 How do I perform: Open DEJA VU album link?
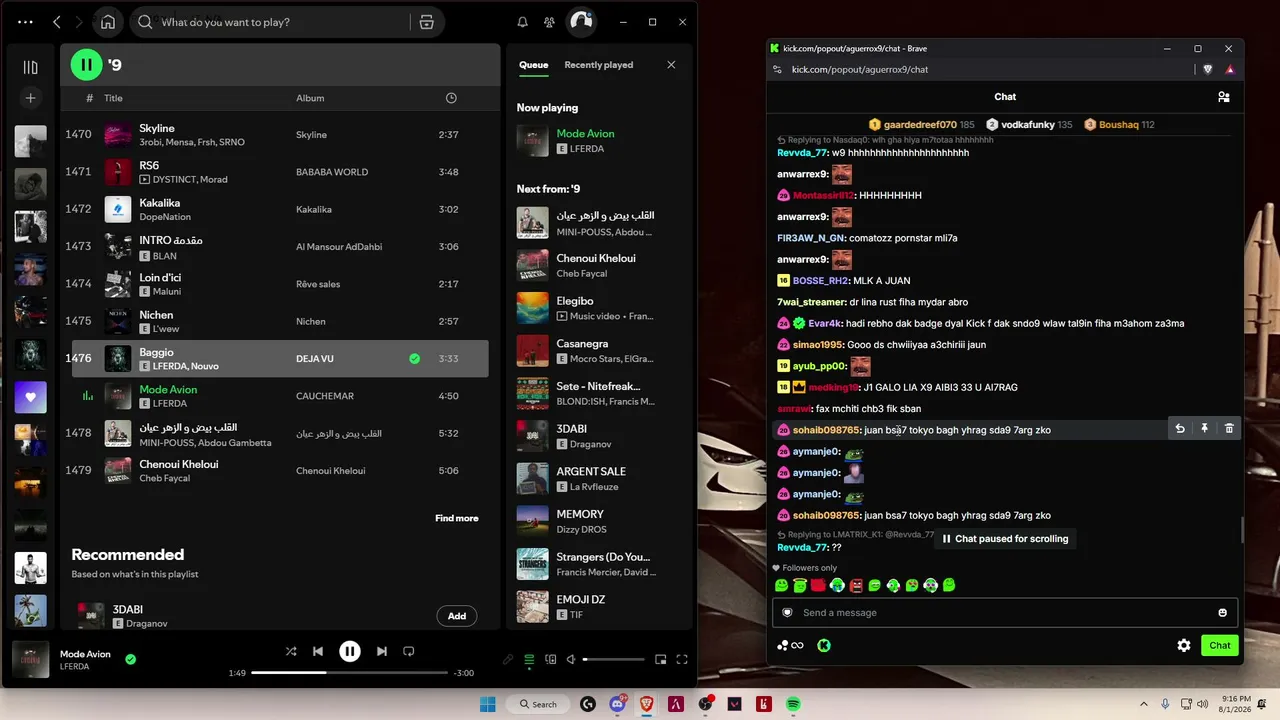315,358
